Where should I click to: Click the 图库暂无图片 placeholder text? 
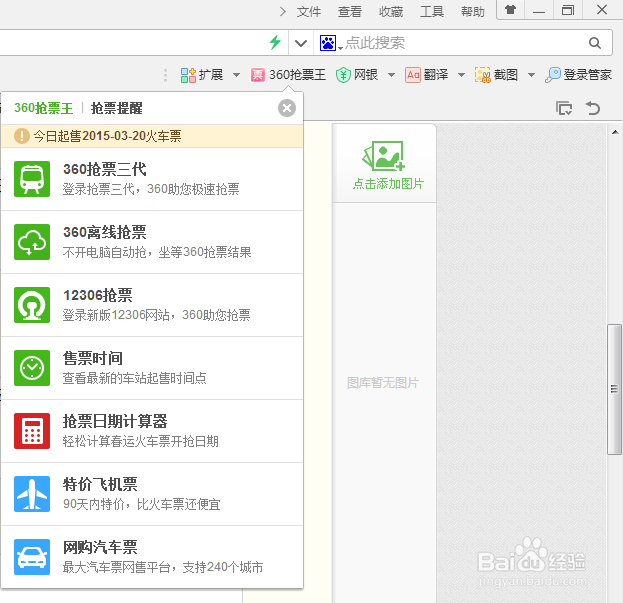(x=383, y=383)
